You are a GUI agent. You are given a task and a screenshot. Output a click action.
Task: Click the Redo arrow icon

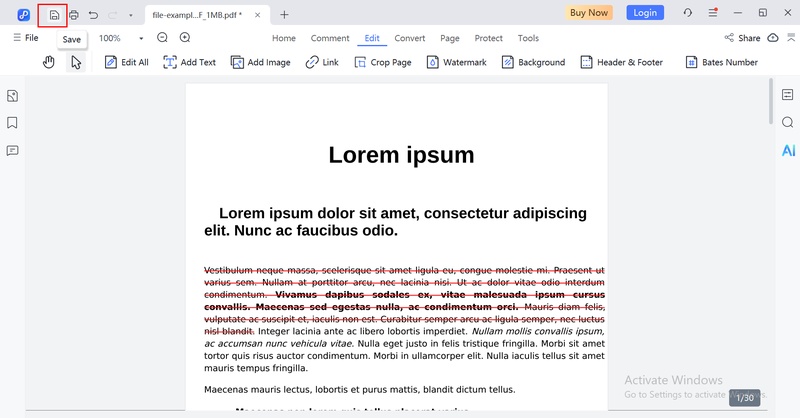[112, 15]
